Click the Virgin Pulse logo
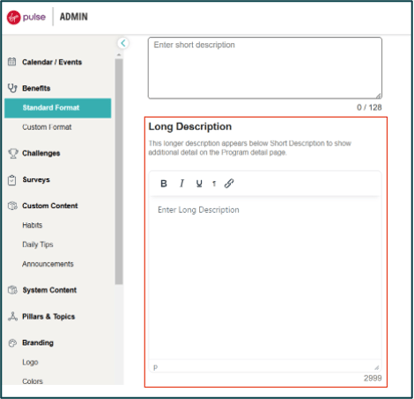This screenshot has height=399, width=414. tap(26, 17)
